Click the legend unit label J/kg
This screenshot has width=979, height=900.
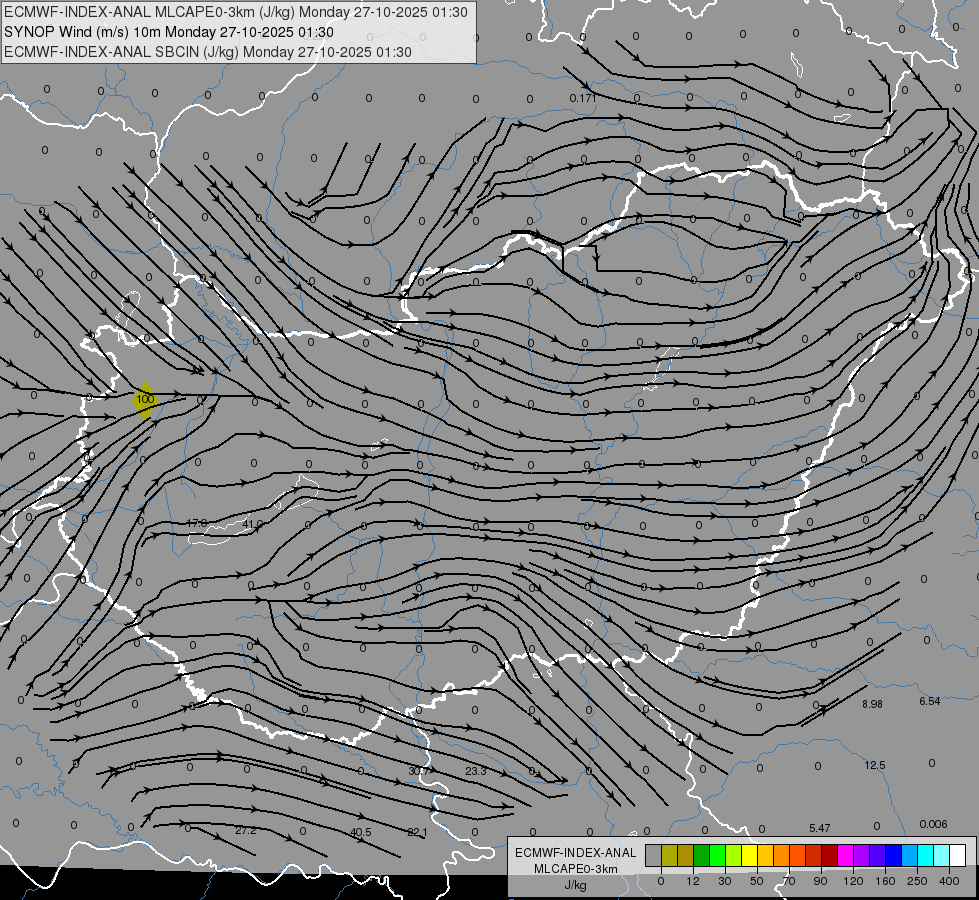click(x=575, y=885)
